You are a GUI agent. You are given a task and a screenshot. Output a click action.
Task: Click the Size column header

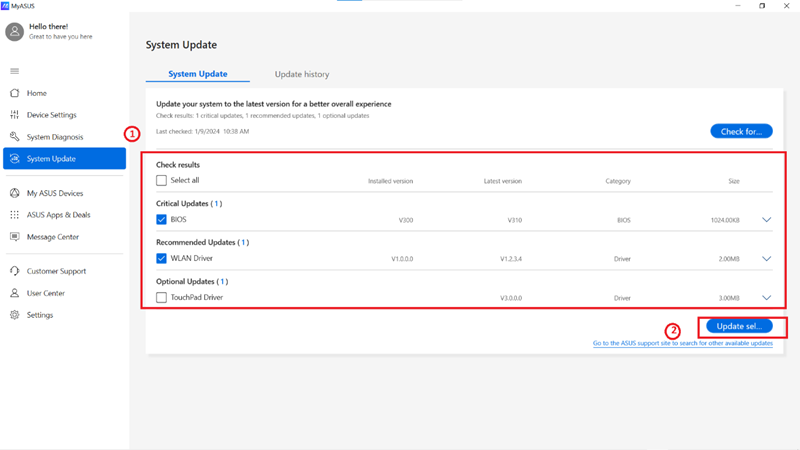point(734,181)
